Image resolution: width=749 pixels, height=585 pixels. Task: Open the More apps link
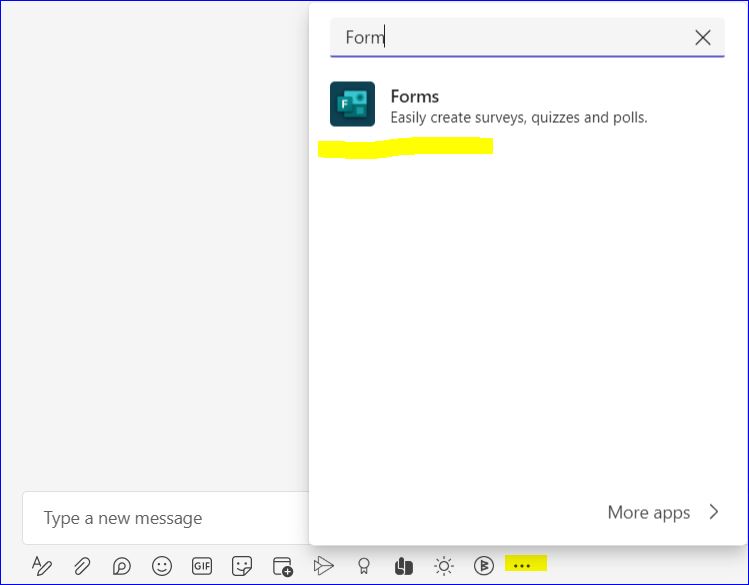(649, 512)
